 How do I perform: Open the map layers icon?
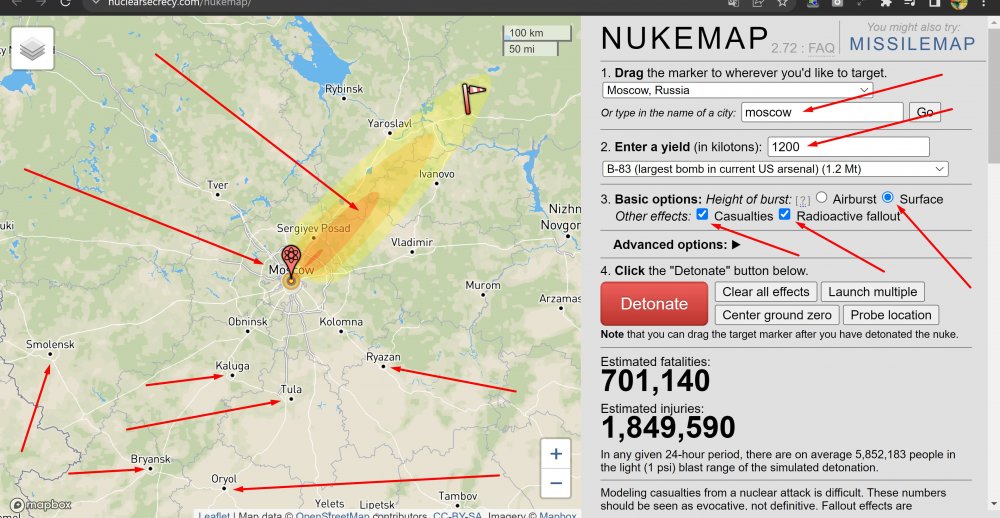[33, 48]
